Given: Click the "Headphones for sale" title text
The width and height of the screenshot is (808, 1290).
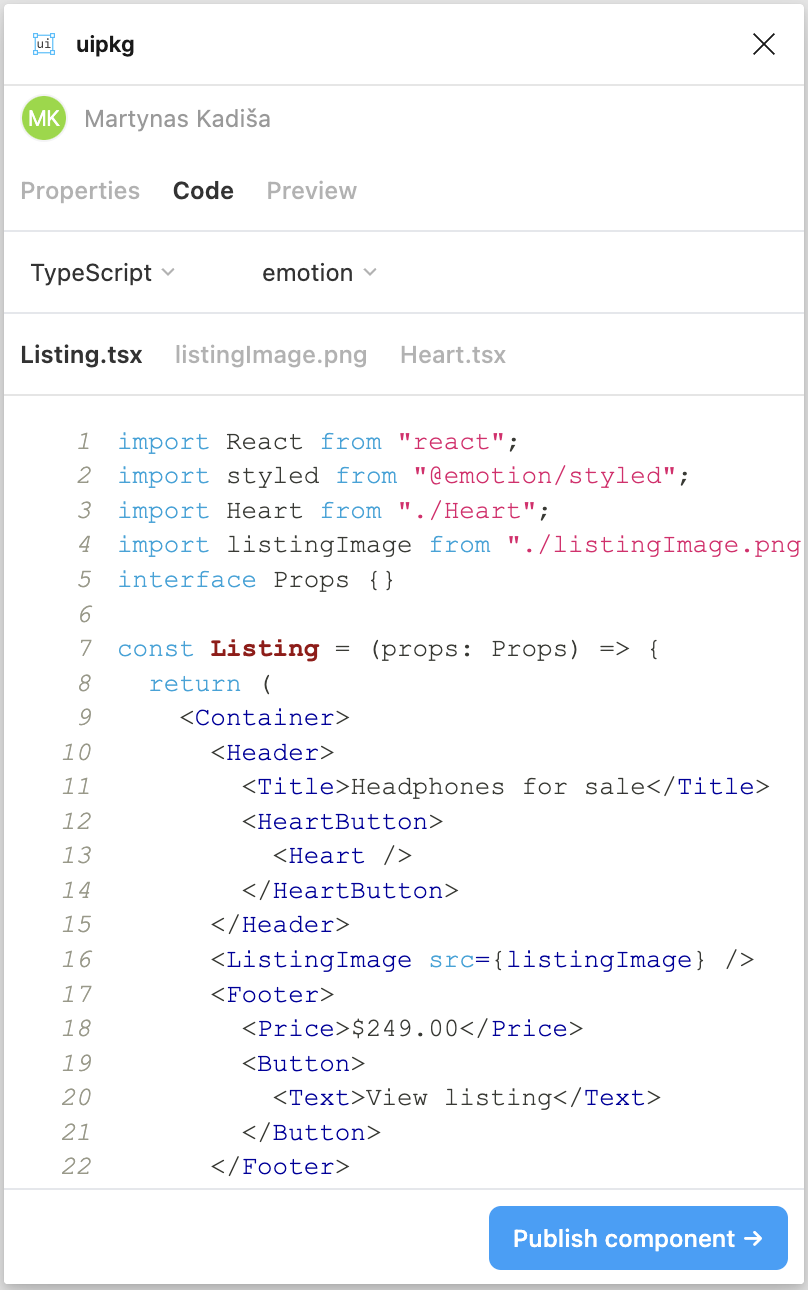Looking at the screenshot, I should [x=498, y=787].
